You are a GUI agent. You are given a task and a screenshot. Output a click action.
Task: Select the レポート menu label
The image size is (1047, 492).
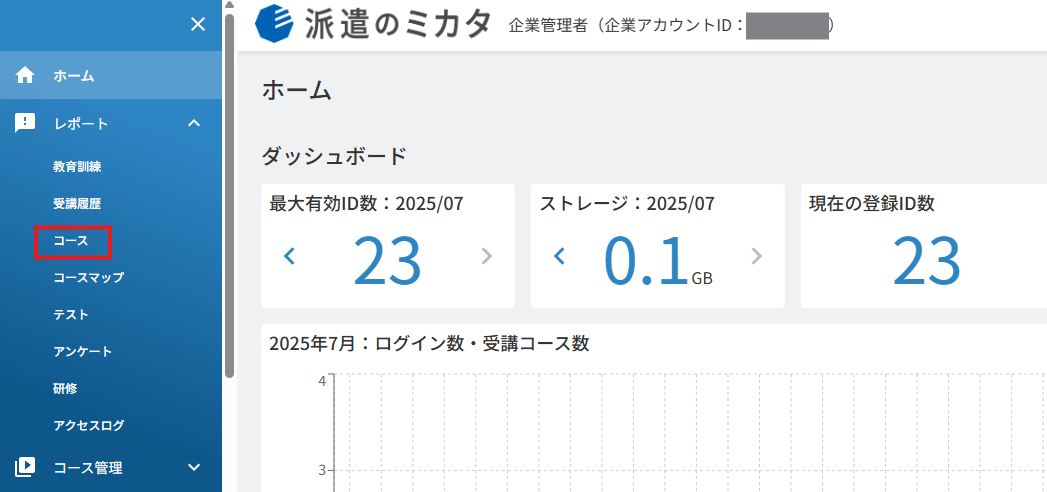tap(81, 124)
